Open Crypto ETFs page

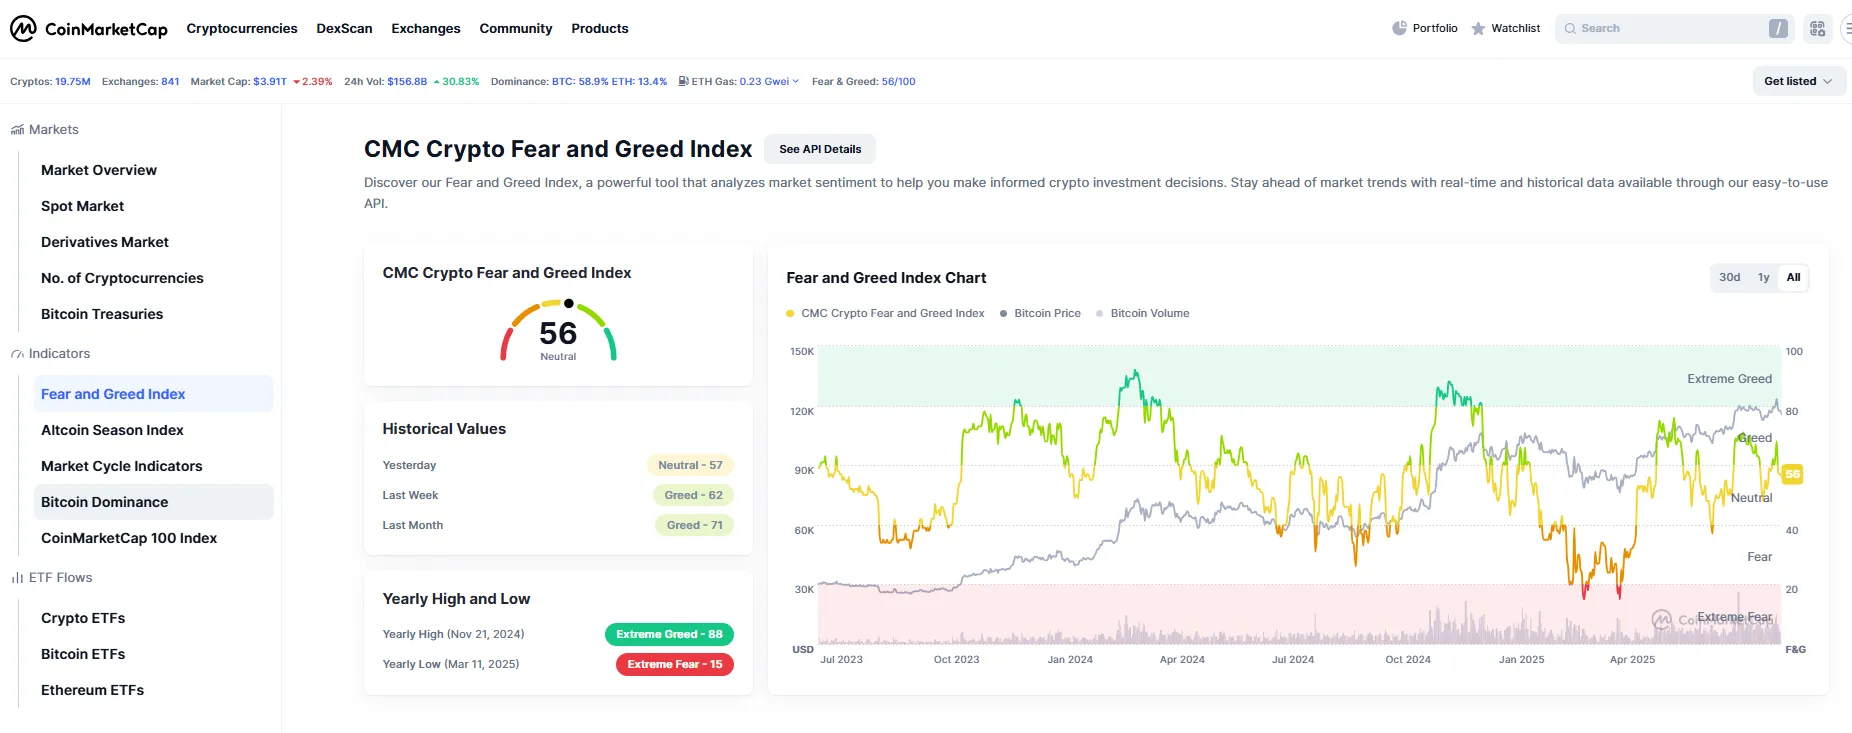[83, 618]
